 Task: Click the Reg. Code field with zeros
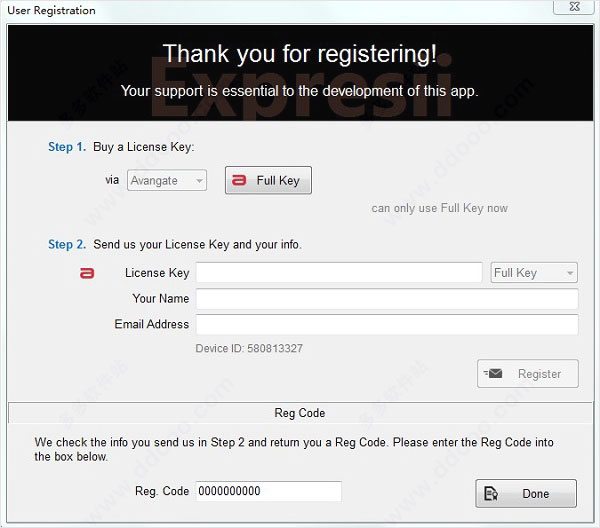pos(269,491)
